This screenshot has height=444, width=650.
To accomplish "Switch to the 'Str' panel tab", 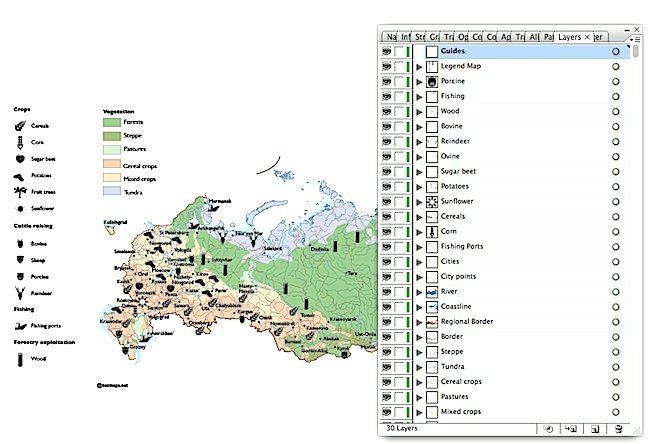I will [420, 37].
